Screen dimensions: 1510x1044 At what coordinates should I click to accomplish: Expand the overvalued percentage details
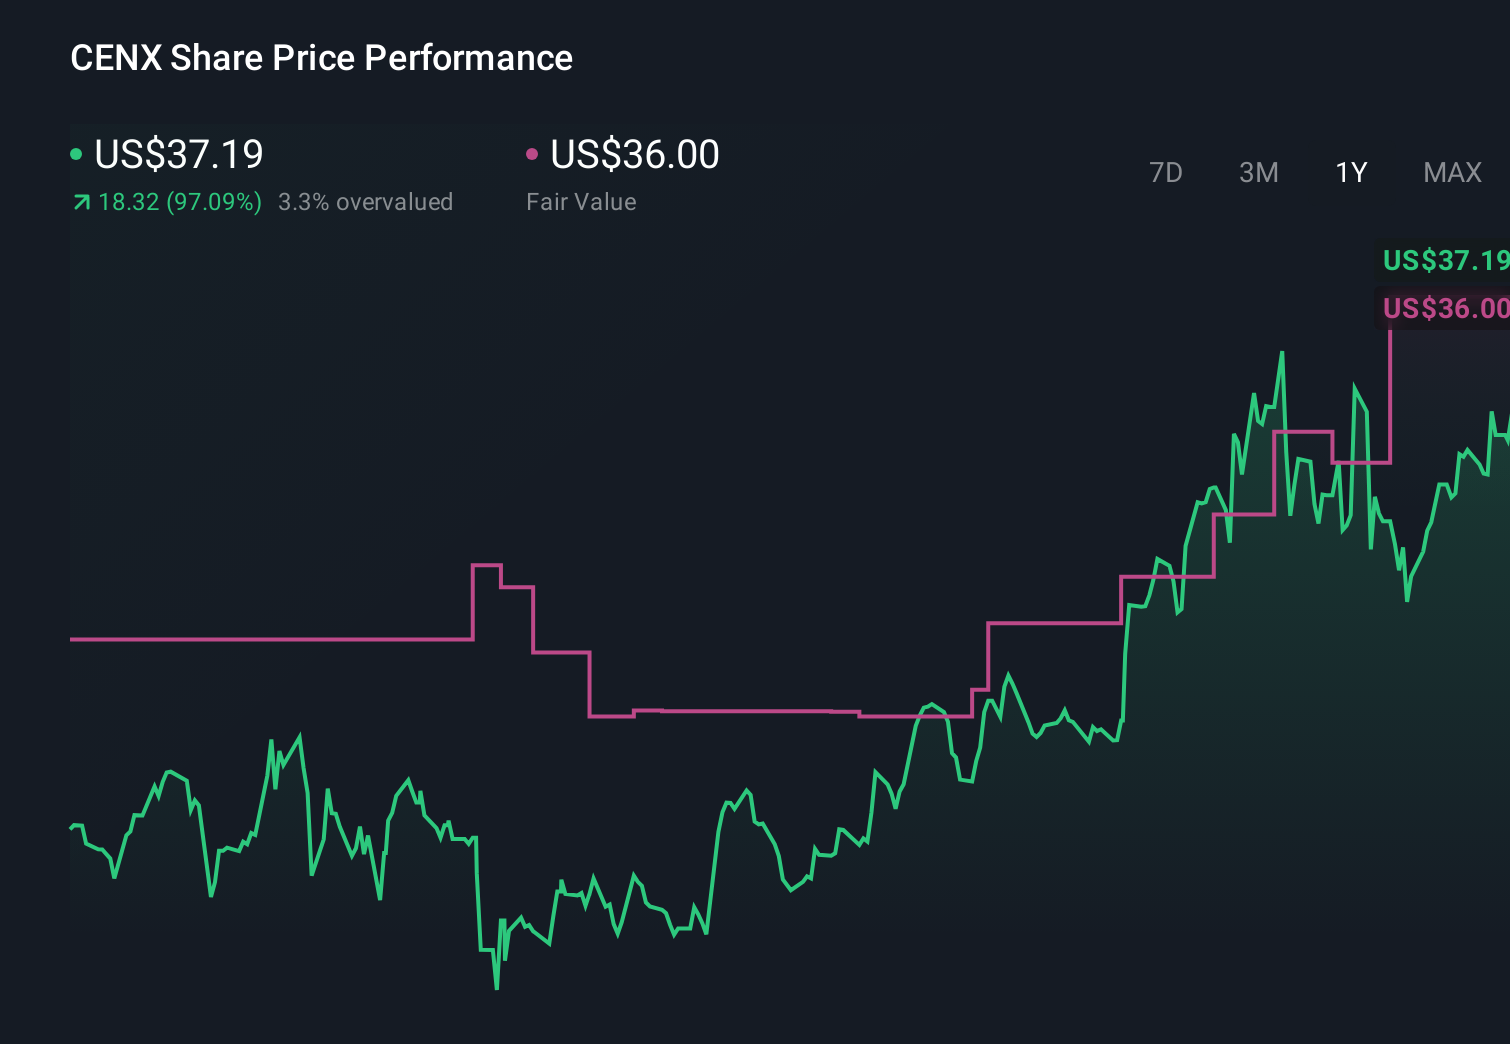[x=365, y=202]
